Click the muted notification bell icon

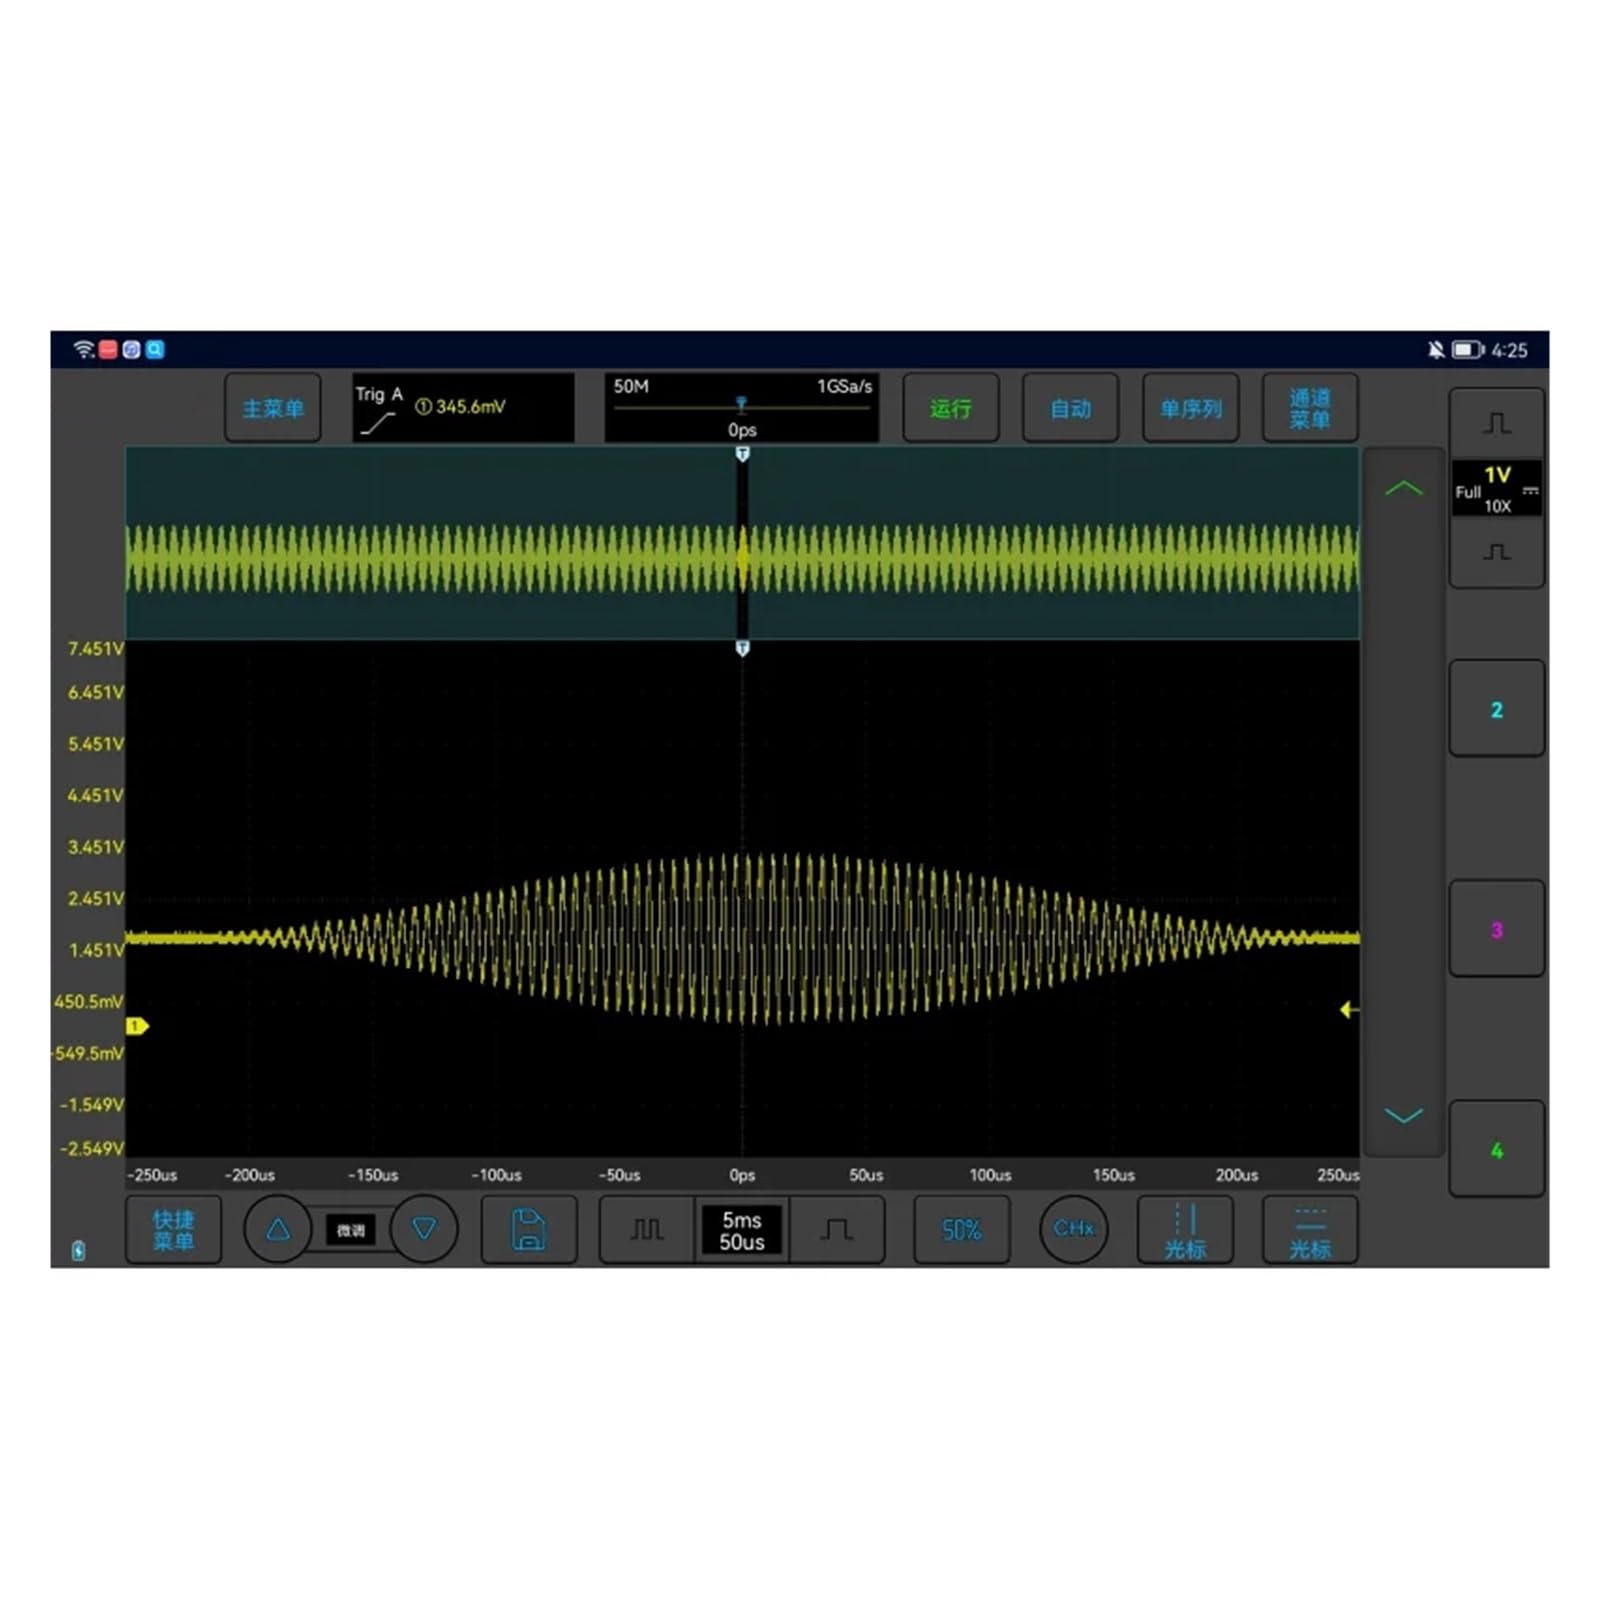pyautogui.click(x=1436, y=350)
